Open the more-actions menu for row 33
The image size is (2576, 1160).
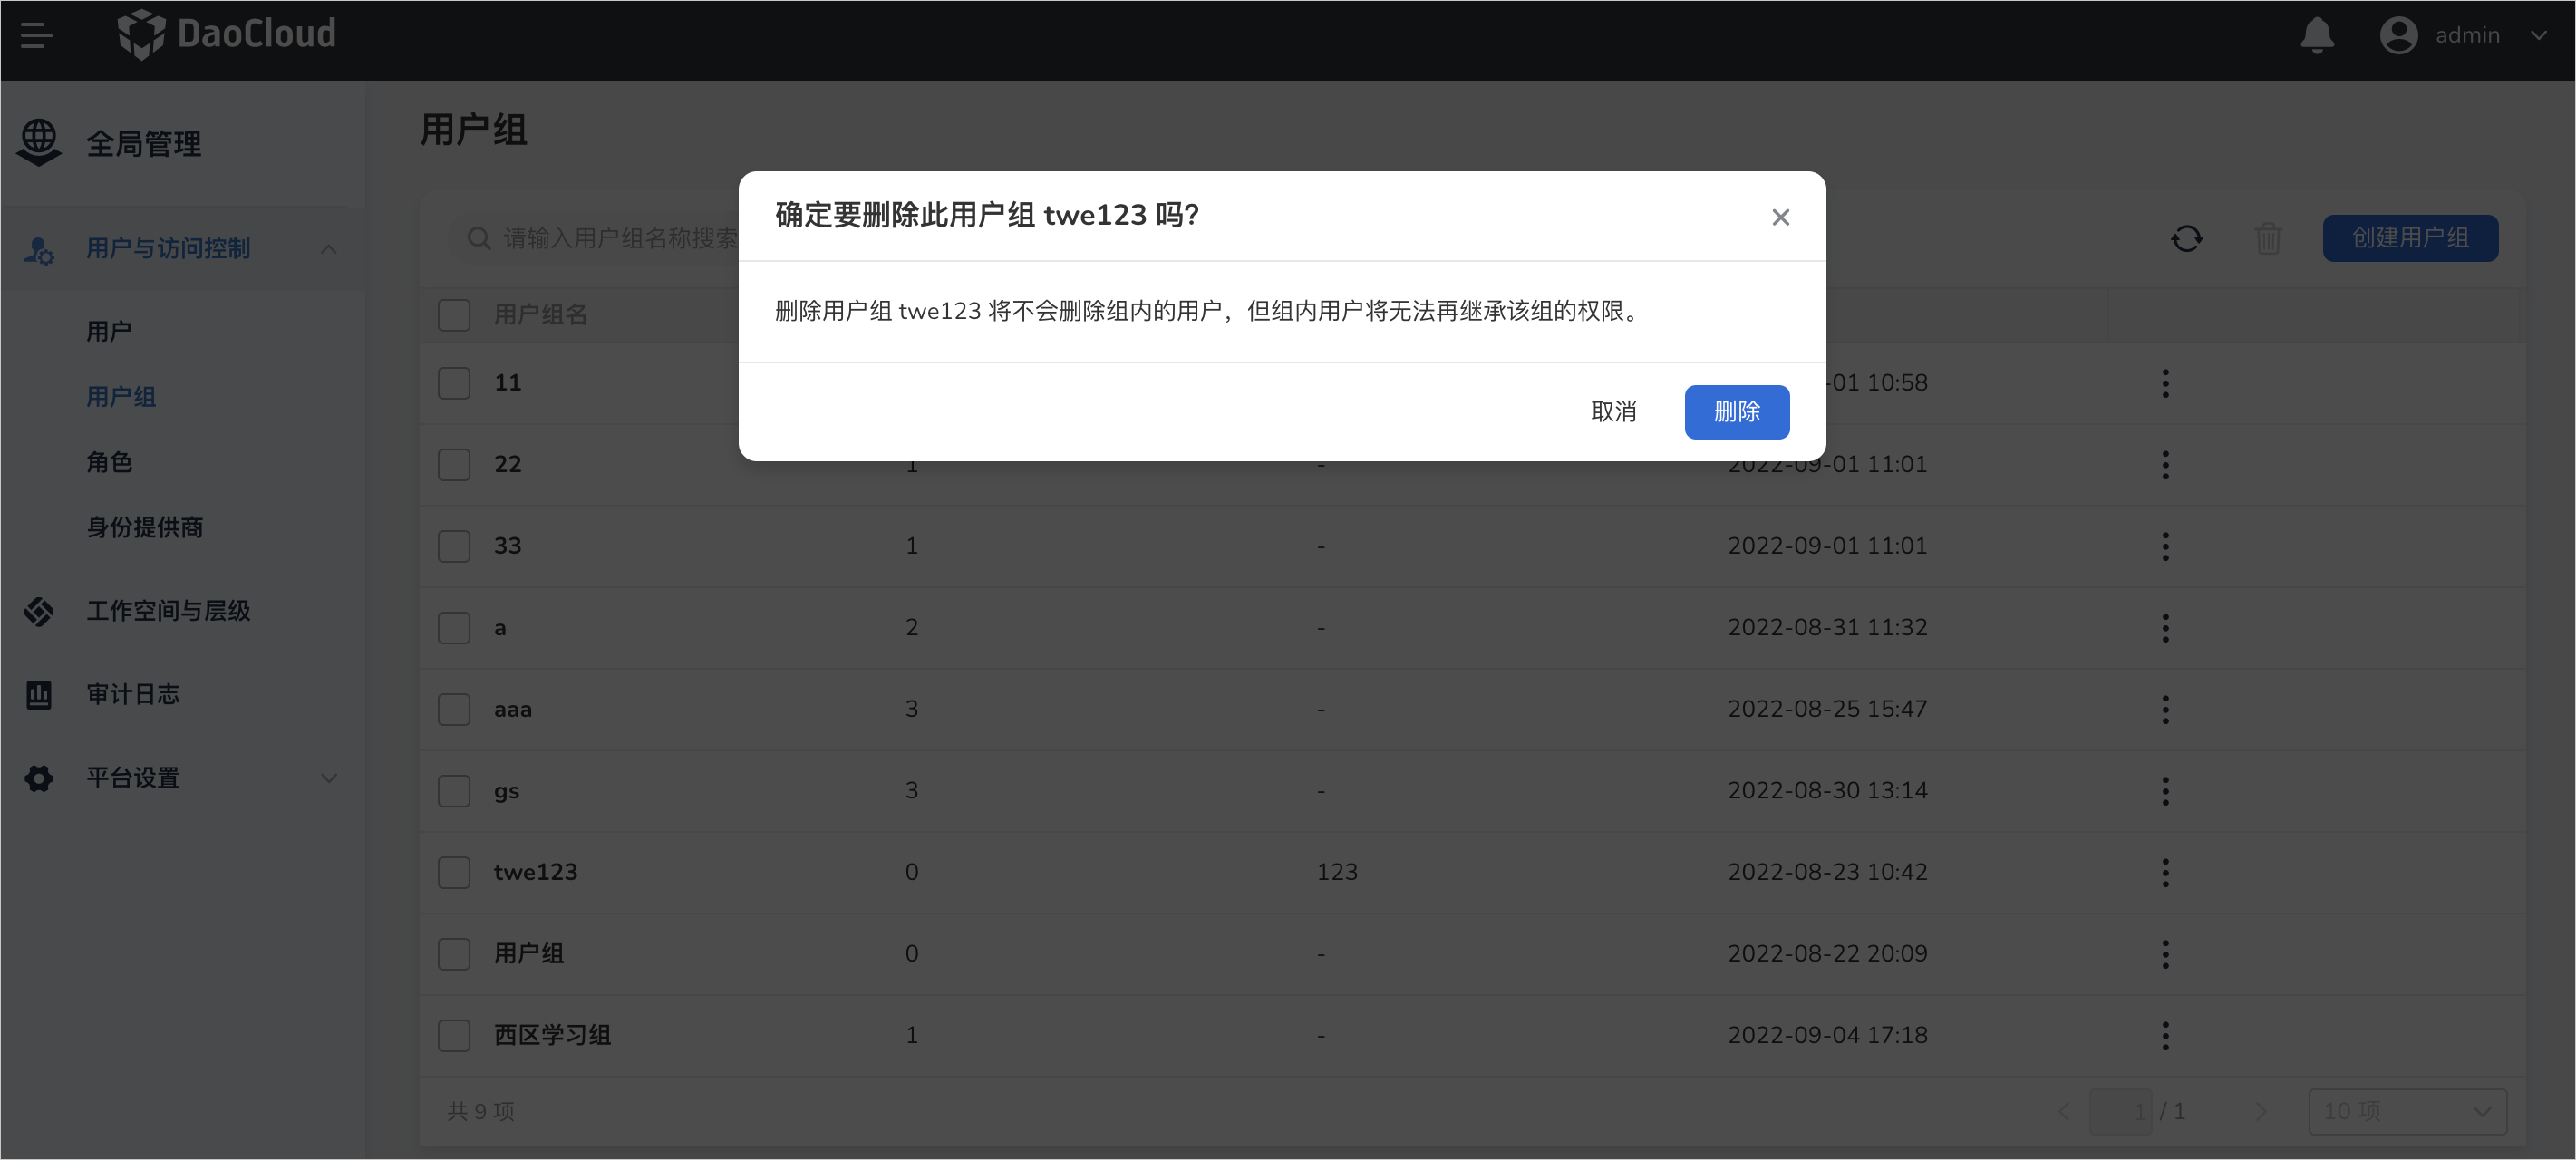pyautogui.click(x=2165, y=546)
